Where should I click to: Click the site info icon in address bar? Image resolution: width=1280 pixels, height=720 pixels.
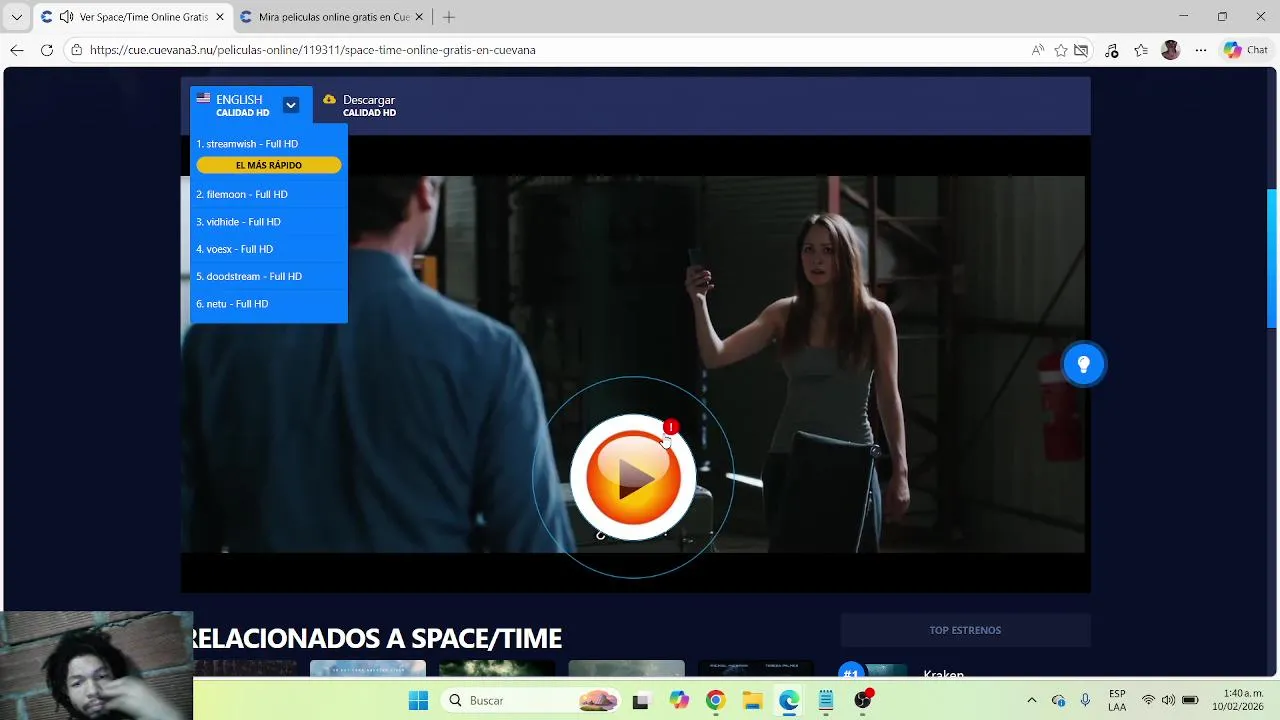(x=77, y=50)
